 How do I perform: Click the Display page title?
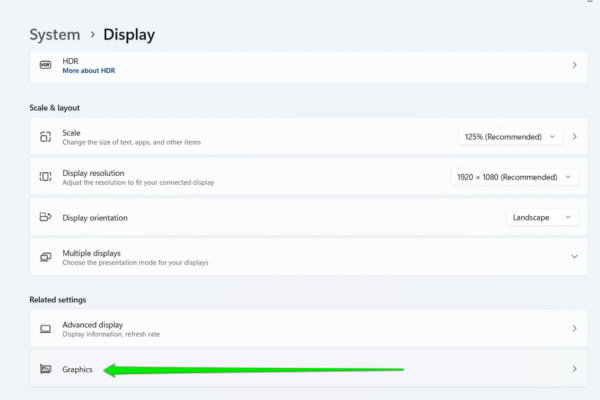coord(129,34)
